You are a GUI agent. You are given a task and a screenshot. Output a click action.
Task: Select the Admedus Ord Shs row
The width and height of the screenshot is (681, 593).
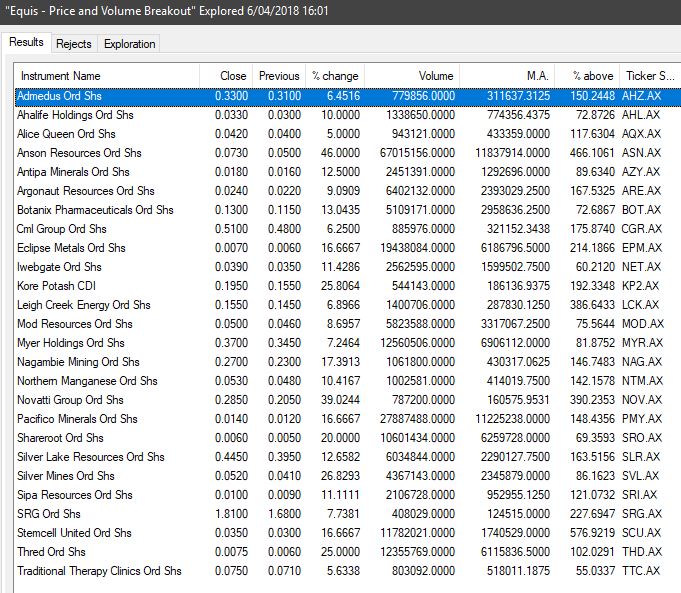tap(348, 96)
